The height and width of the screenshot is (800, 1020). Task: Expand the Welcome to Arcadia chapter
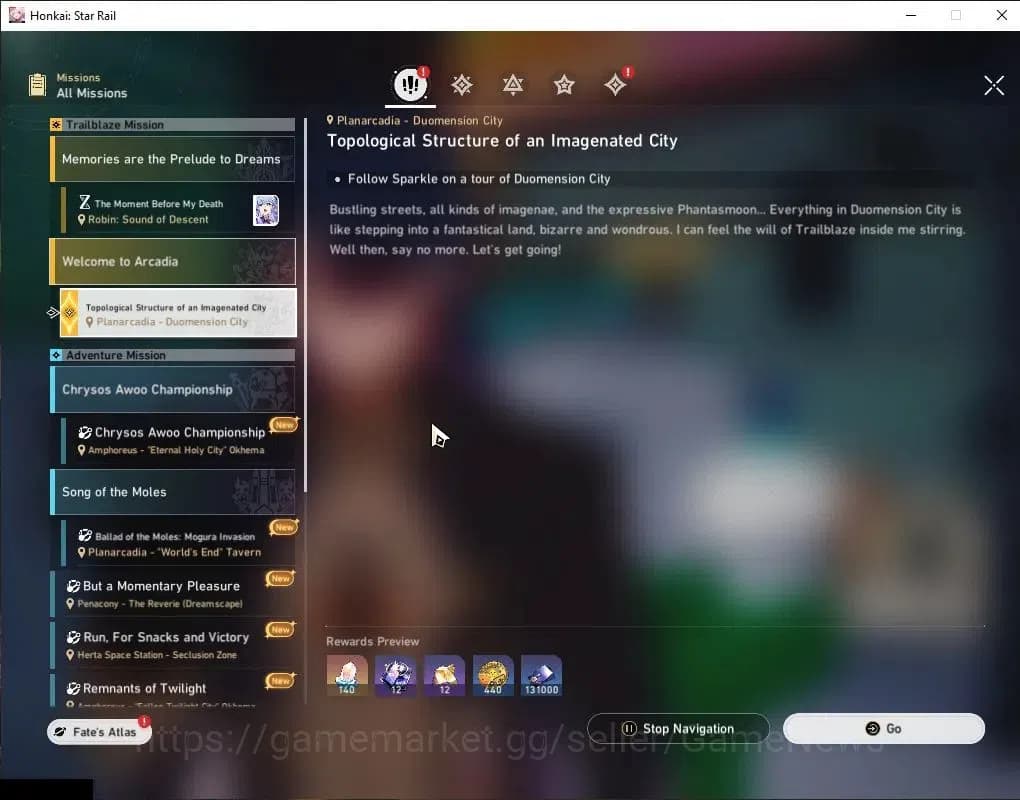coord(172,261)
